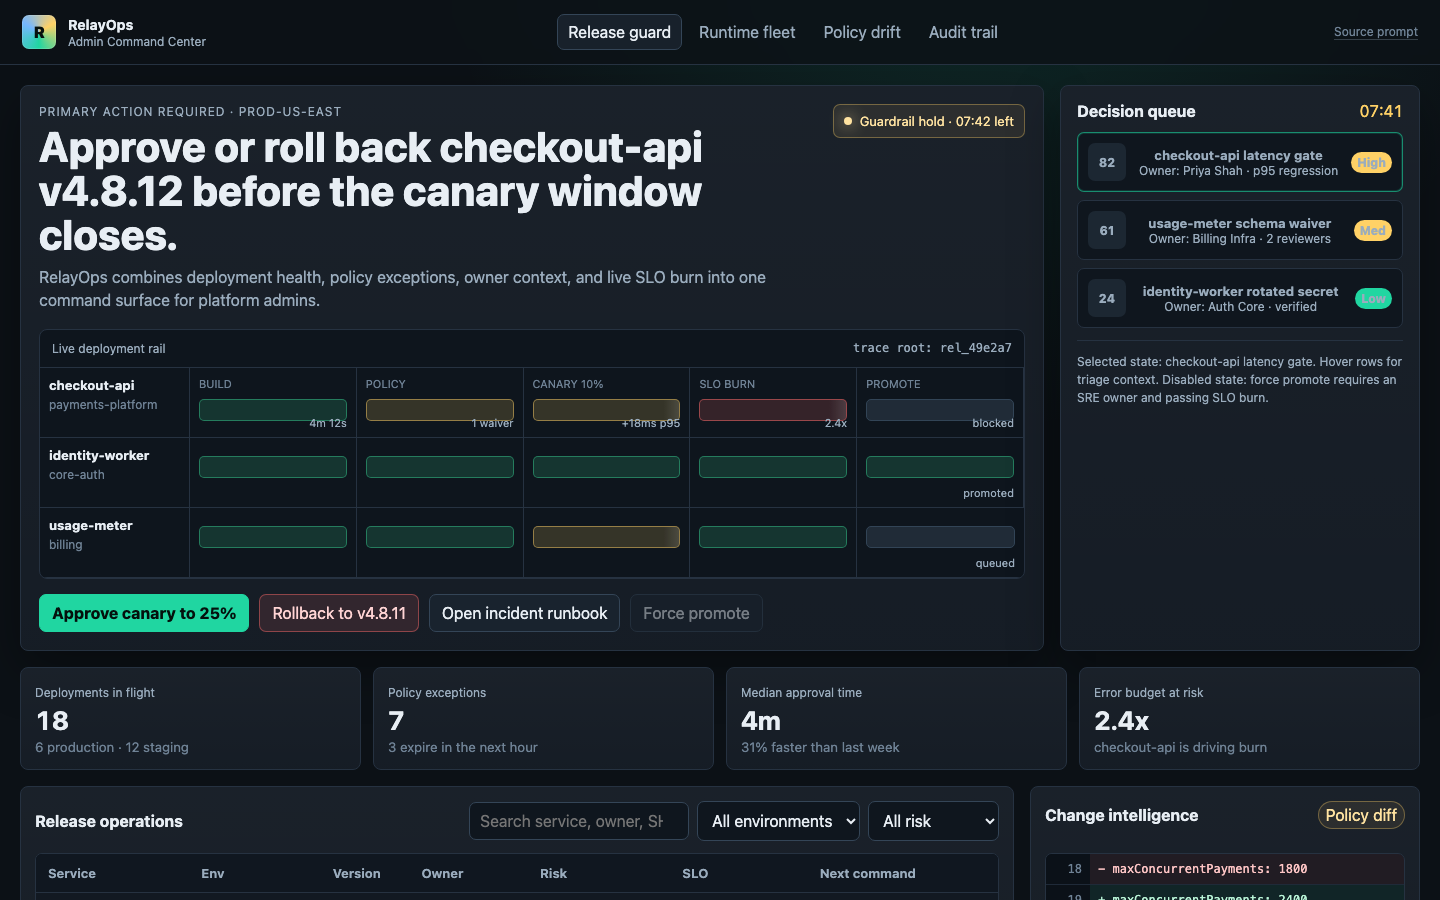Viewport: 1440px width, 900px height.
Task: Click the Service column header
Action: [x=72, y=873]
